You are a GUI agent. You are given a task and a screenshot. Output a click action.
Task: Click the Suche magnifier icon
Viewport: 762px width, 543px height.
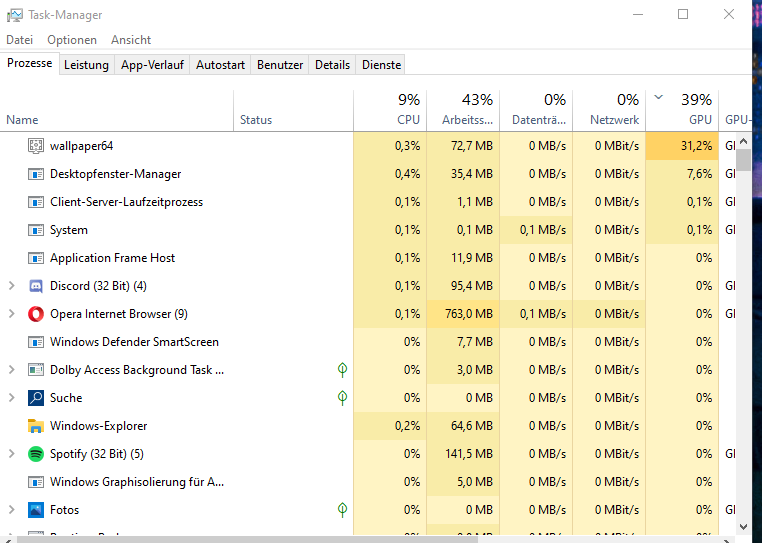pos(35,398)
